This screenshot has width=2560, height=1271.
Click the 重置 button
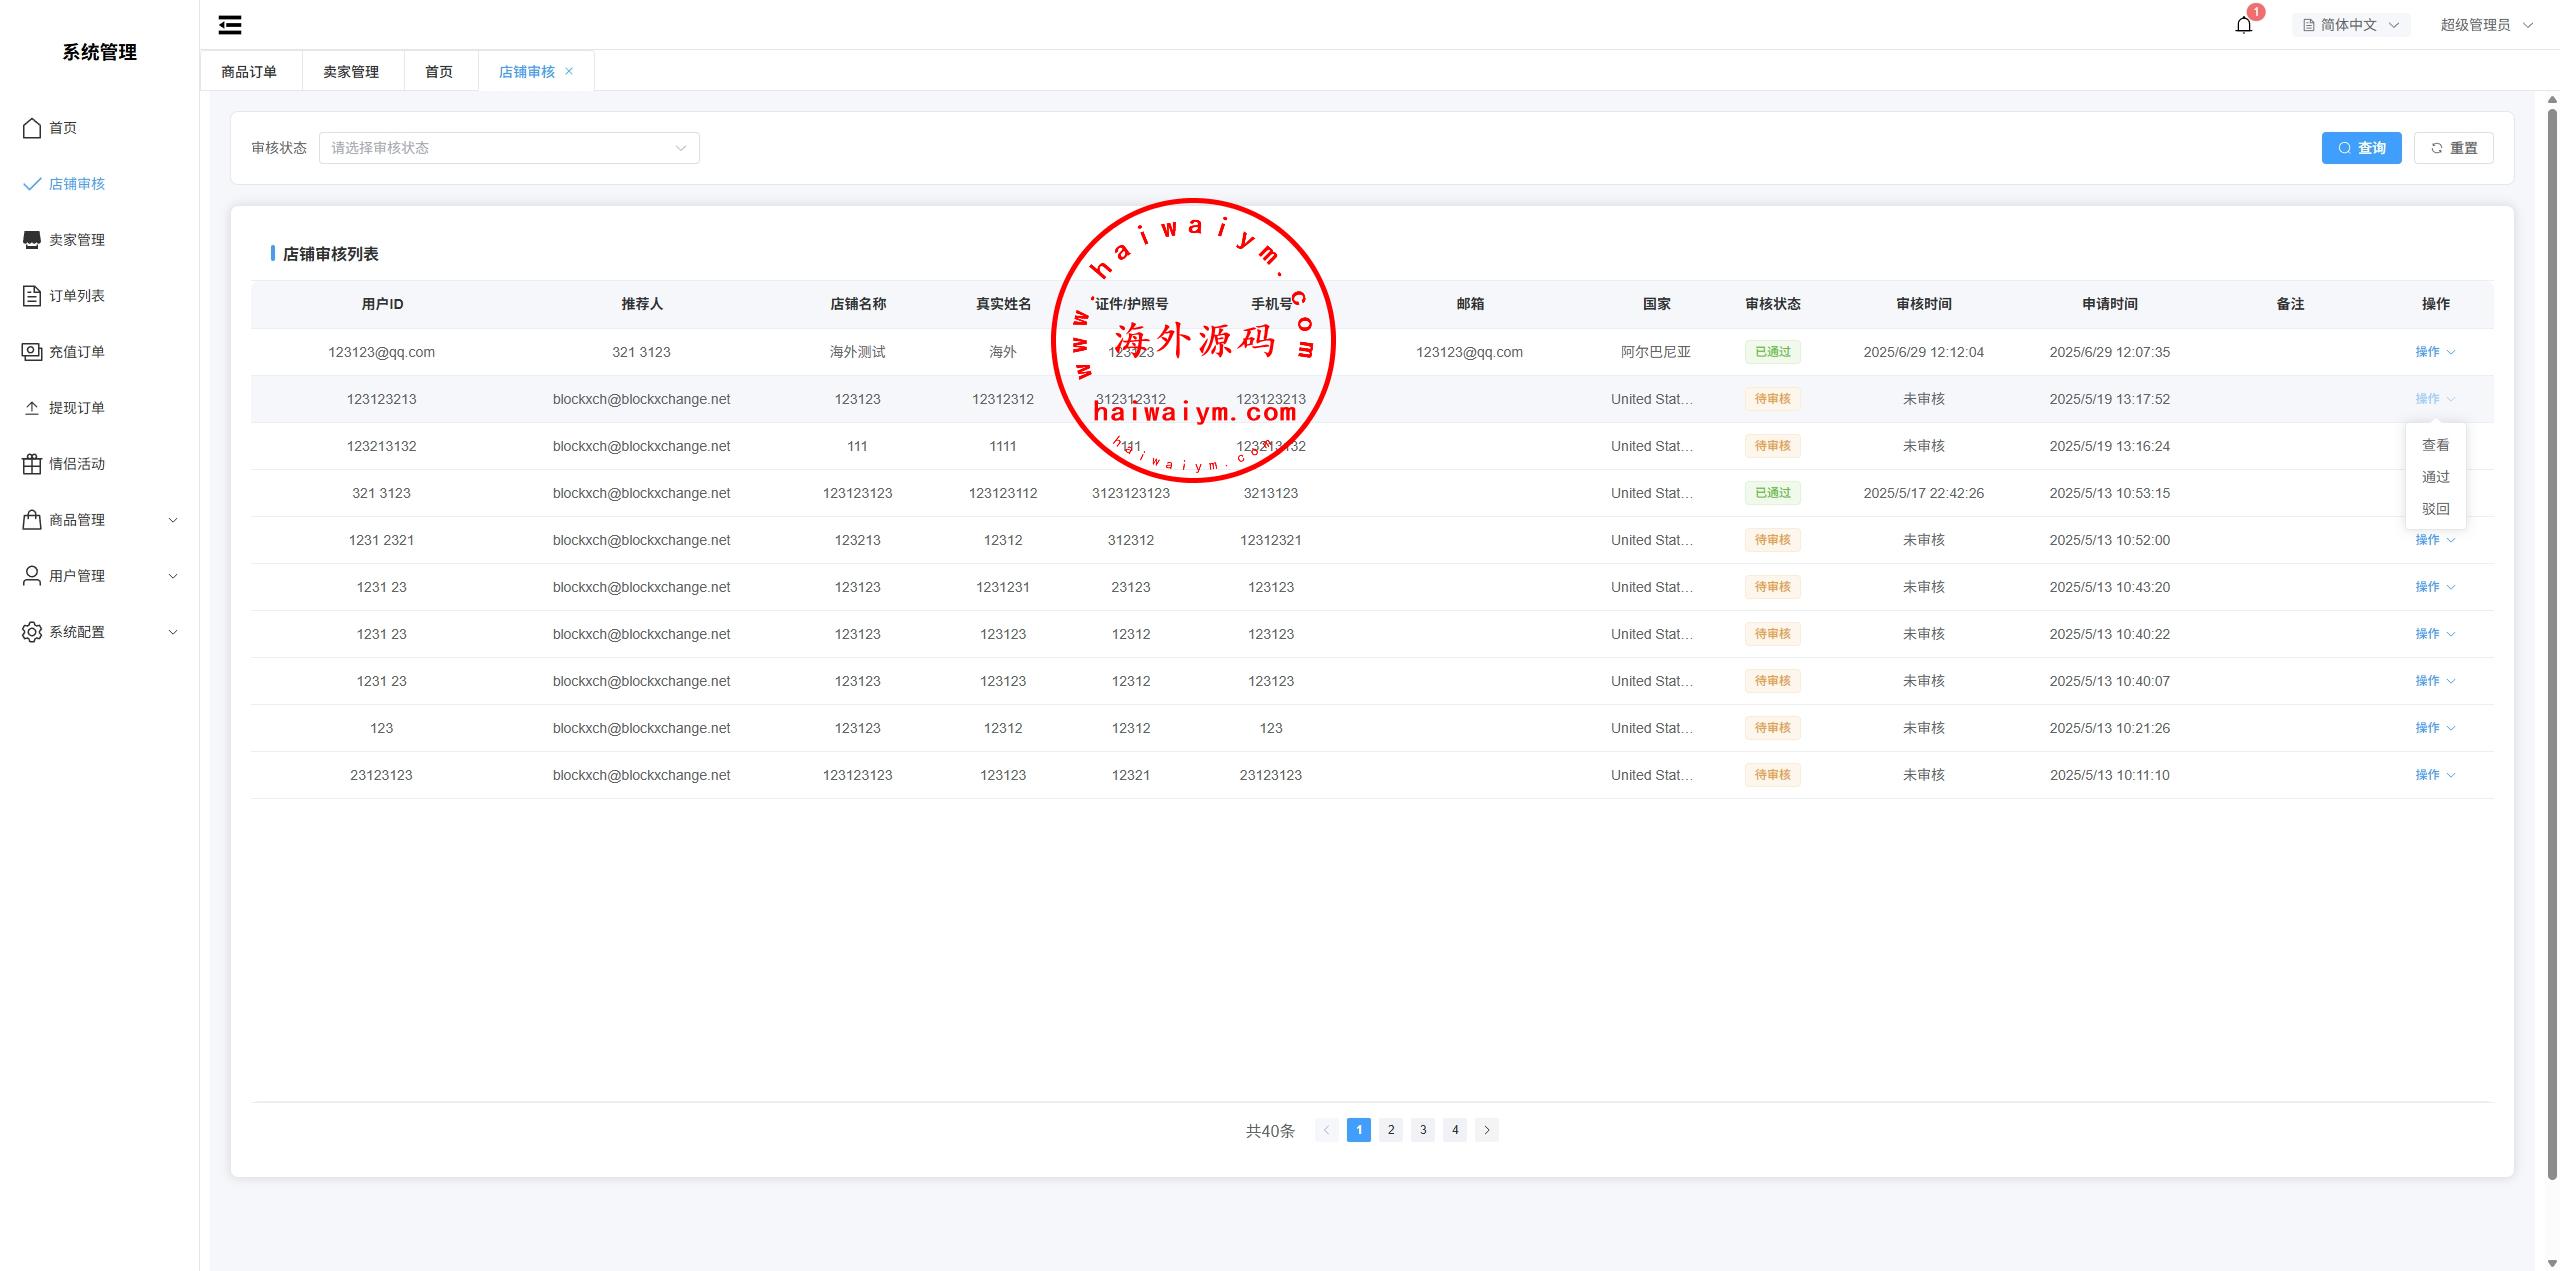point(2453,148)
